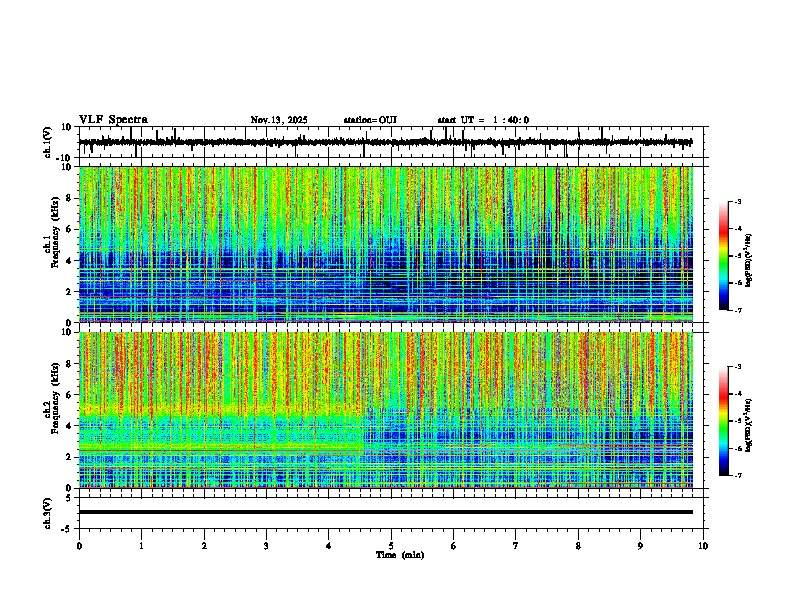Click the '8' kHz tick on ch.1 spectrogram
Screen dimensions: 792x612
pos(71,198)
